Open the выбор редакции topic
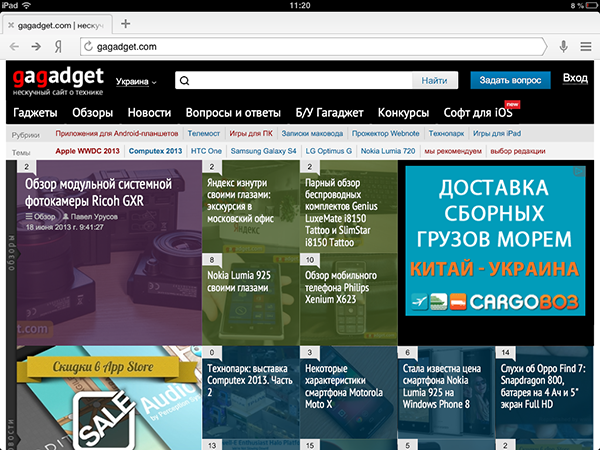The height and width of the screenshot is (450, 600). [518, 151]
